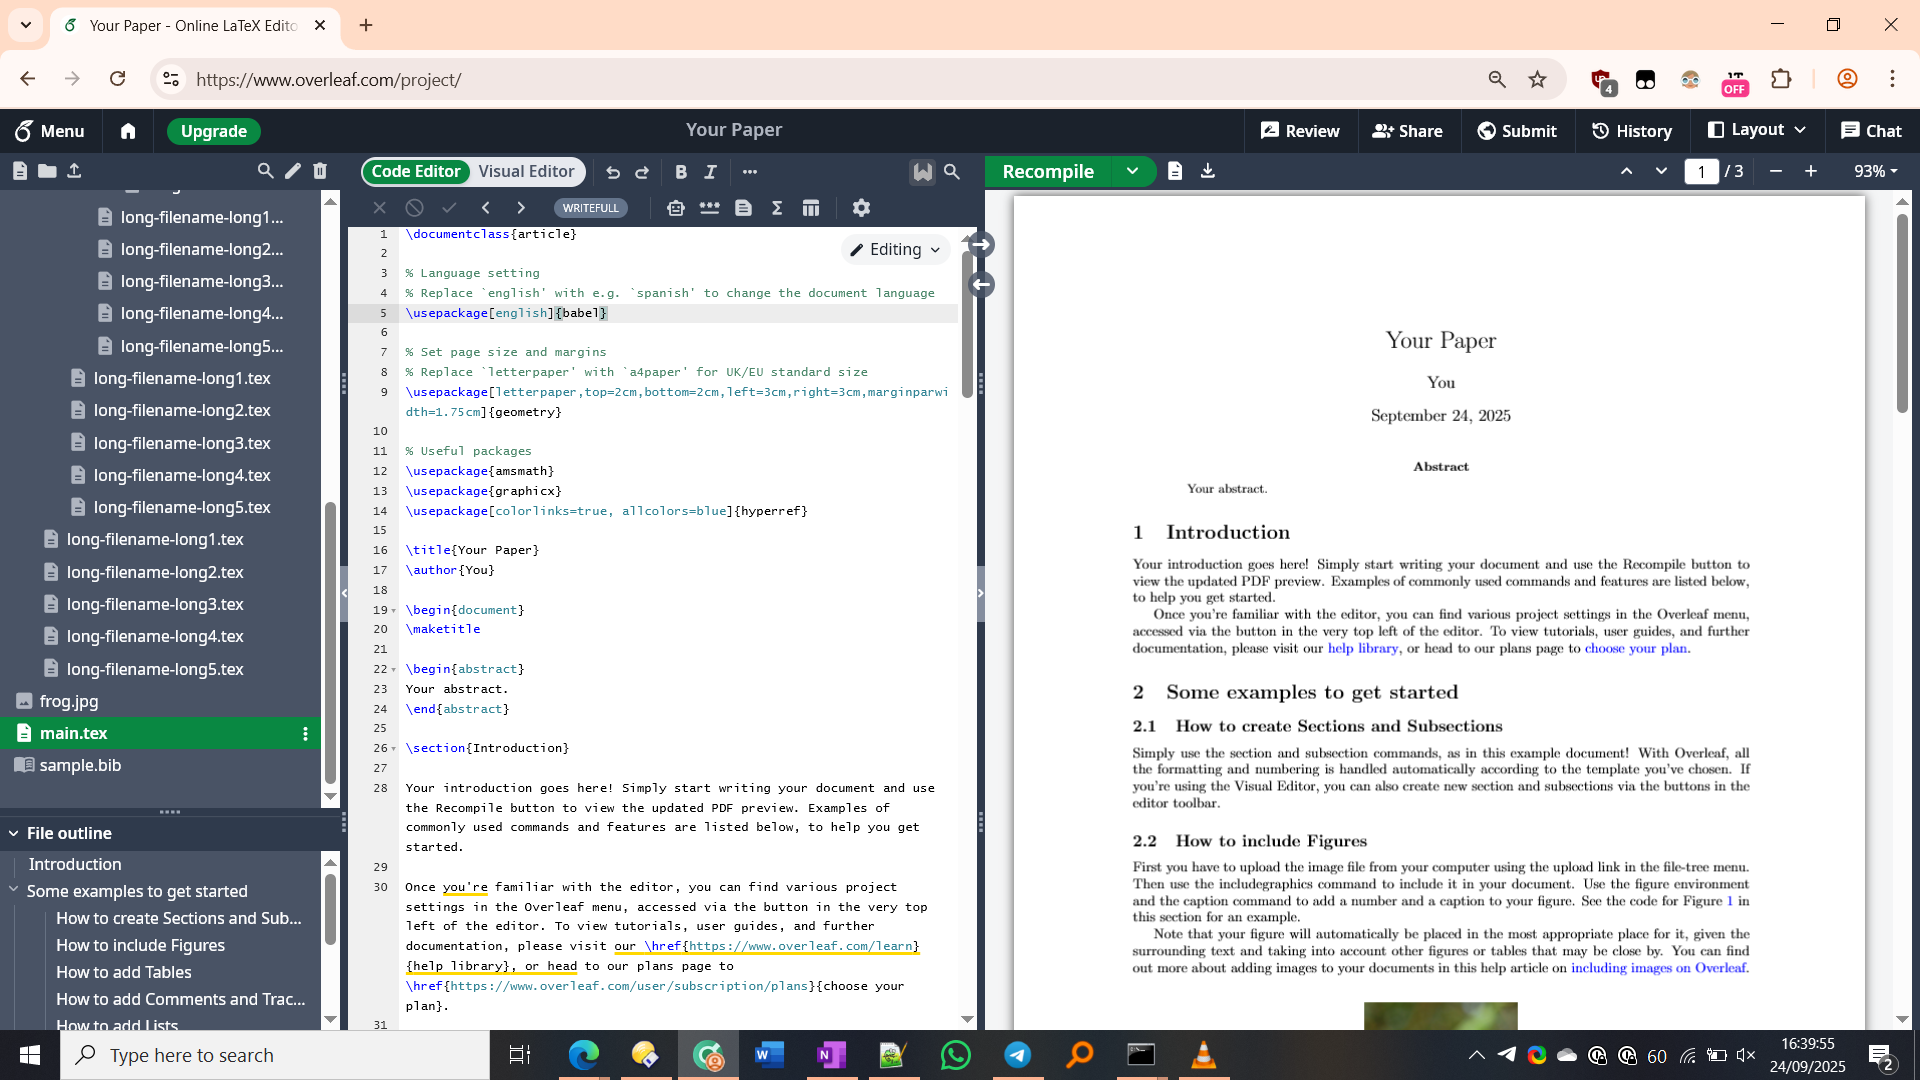1920x1080 pixels.
Task: Collapse the File outline panel
Action: (x=14, y=833)
